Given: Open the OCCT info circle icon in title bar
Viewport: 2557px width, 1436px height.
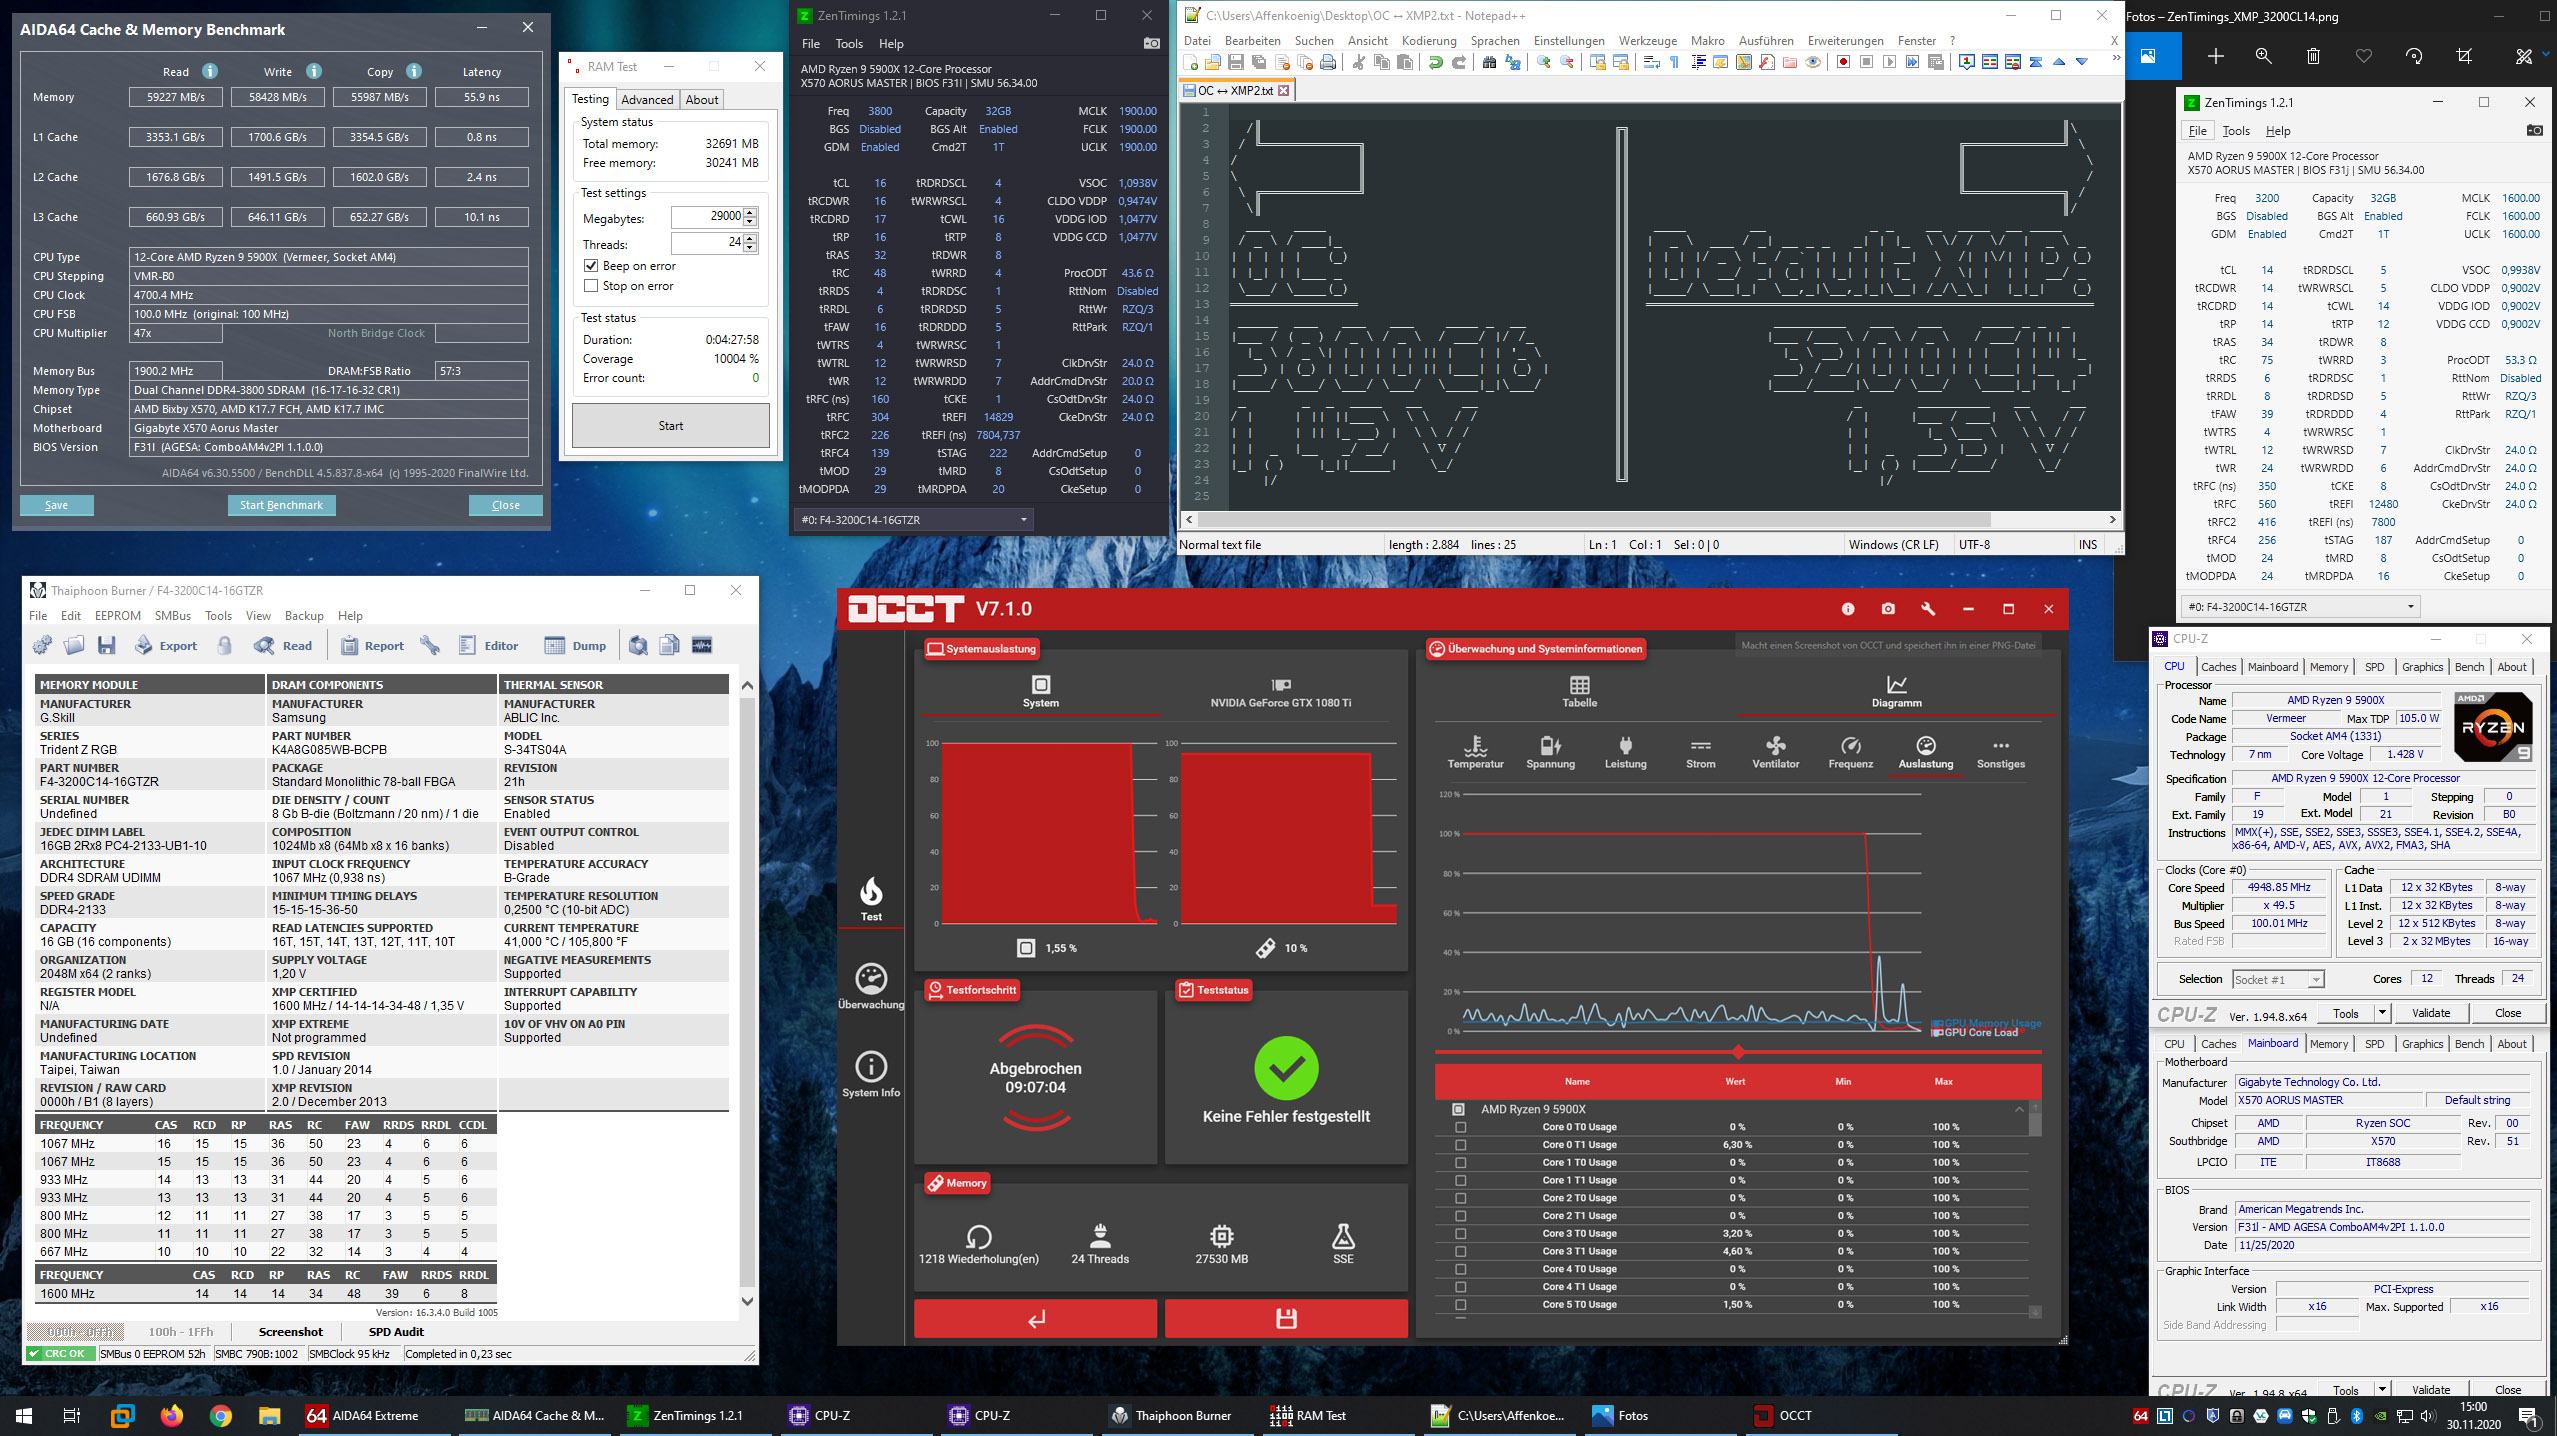Looking at the screenshot, I should tap(1847, 609).
